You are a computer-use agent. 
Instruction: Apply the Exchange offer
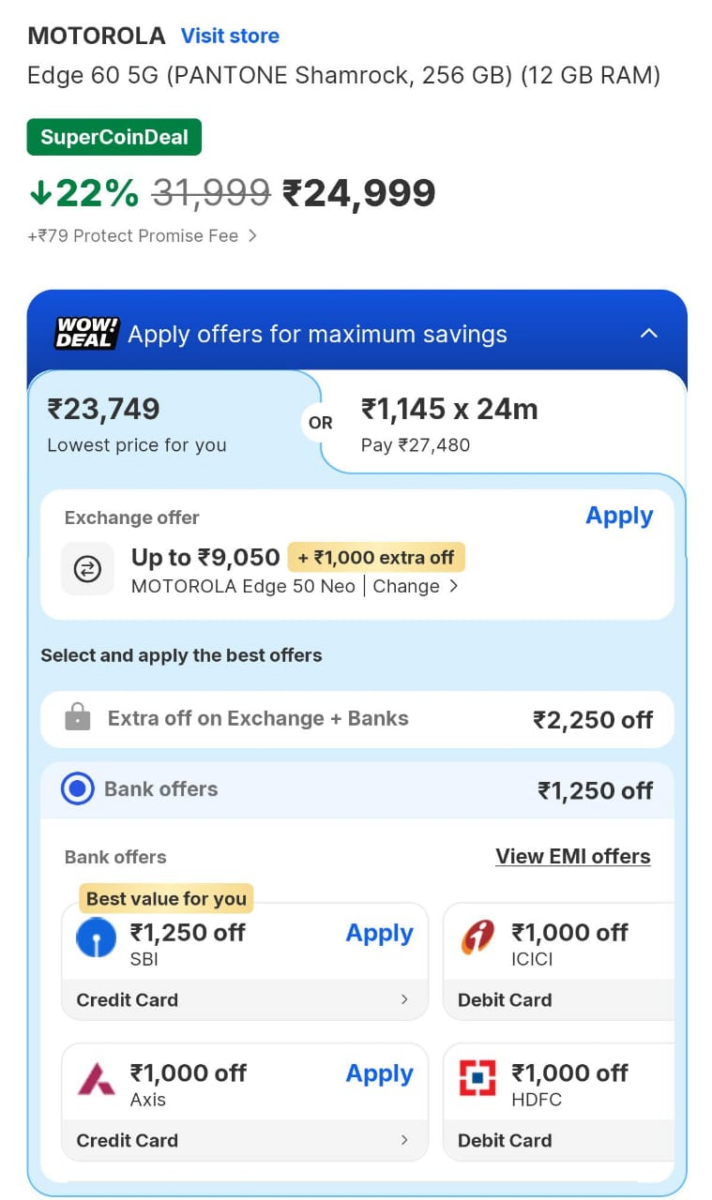click(x=619, y=516)
